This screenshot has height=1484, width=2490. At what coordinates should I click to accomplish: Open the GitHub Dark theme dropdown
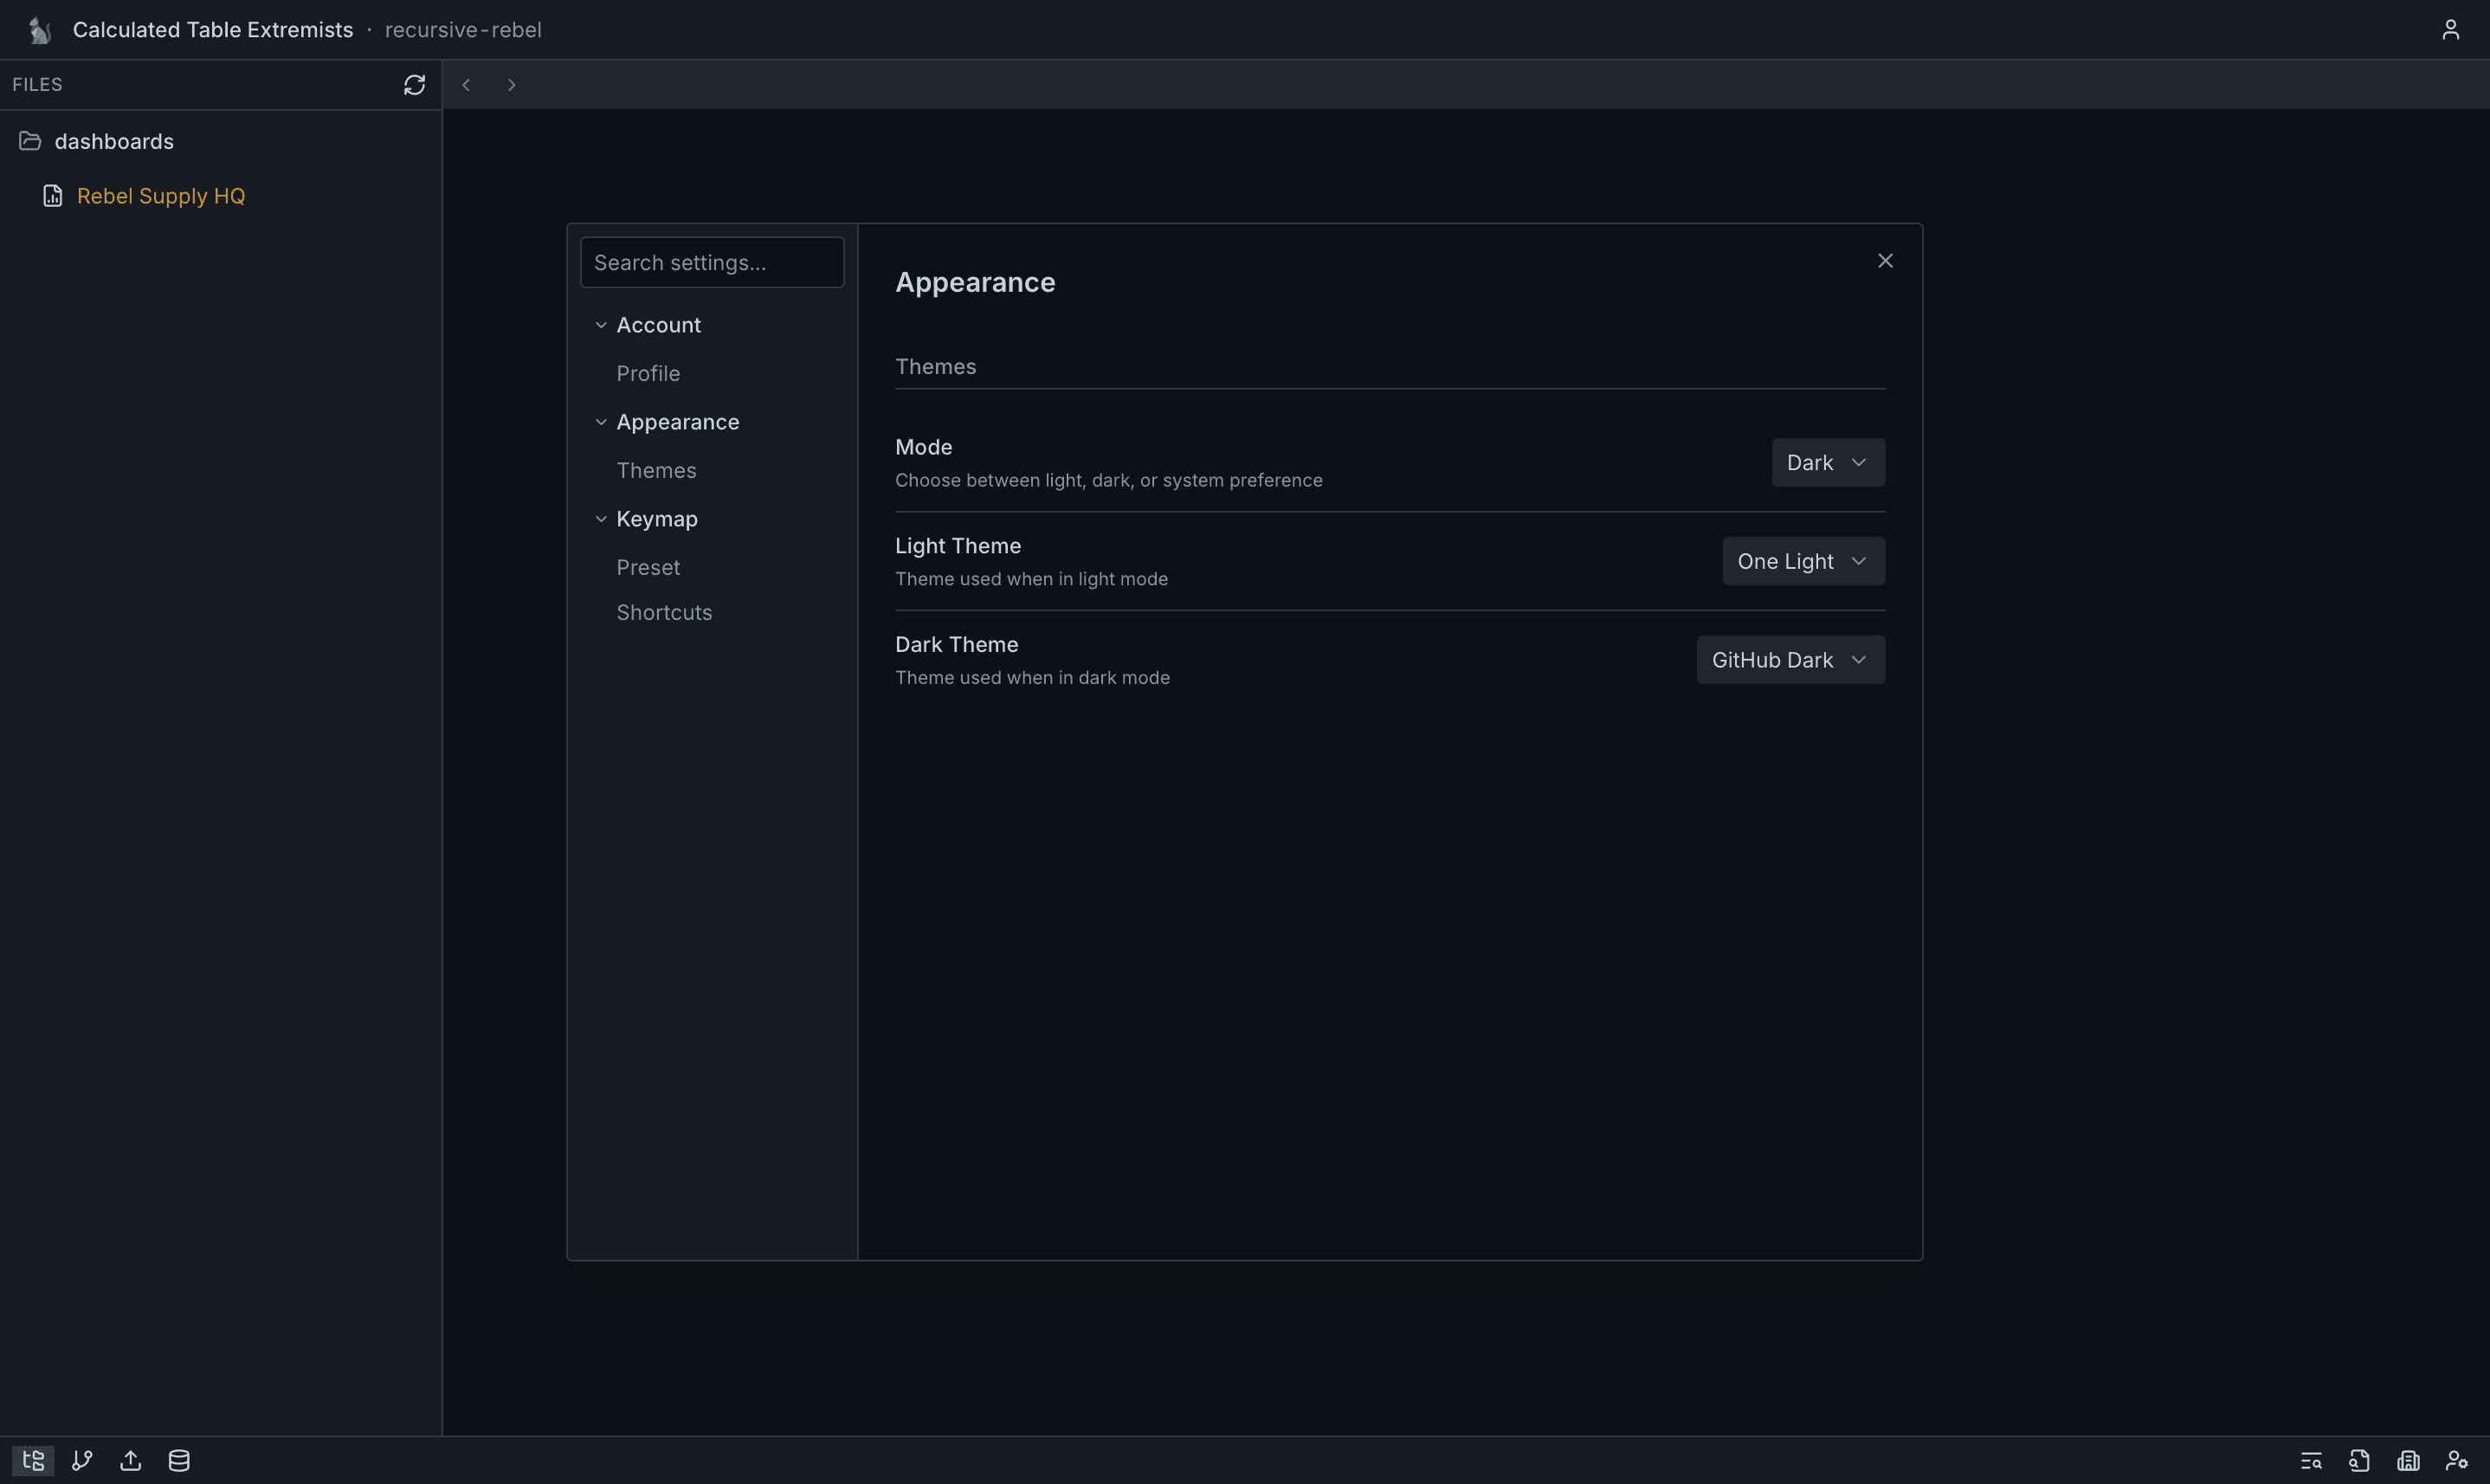point(1789,660)
